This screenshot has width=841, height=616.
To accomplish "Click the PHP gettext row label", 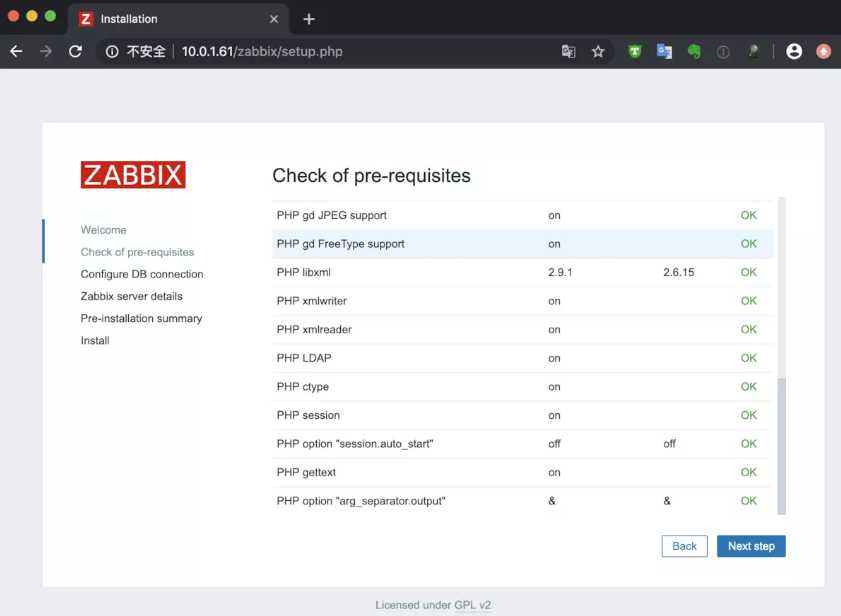I will click(306, 473).
